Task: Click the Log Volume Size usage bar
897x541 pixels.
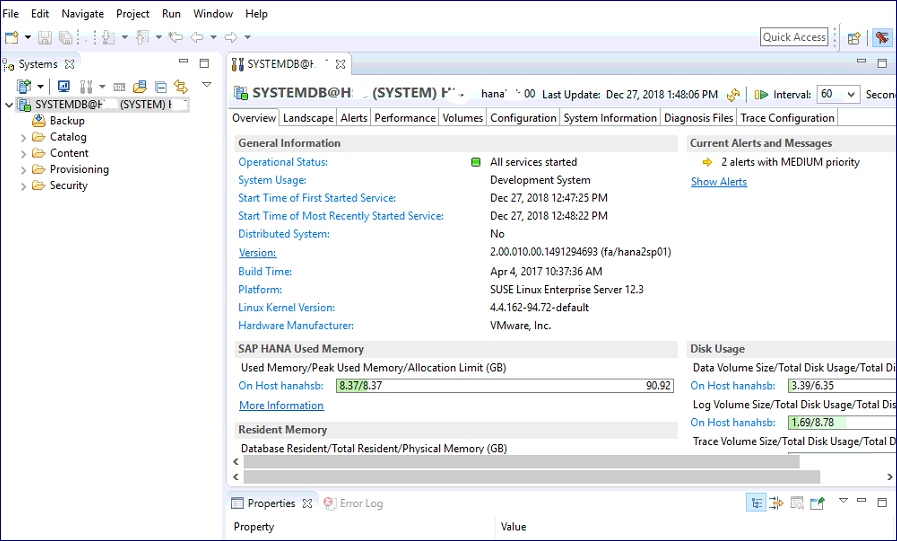Action: coord(842,423)
